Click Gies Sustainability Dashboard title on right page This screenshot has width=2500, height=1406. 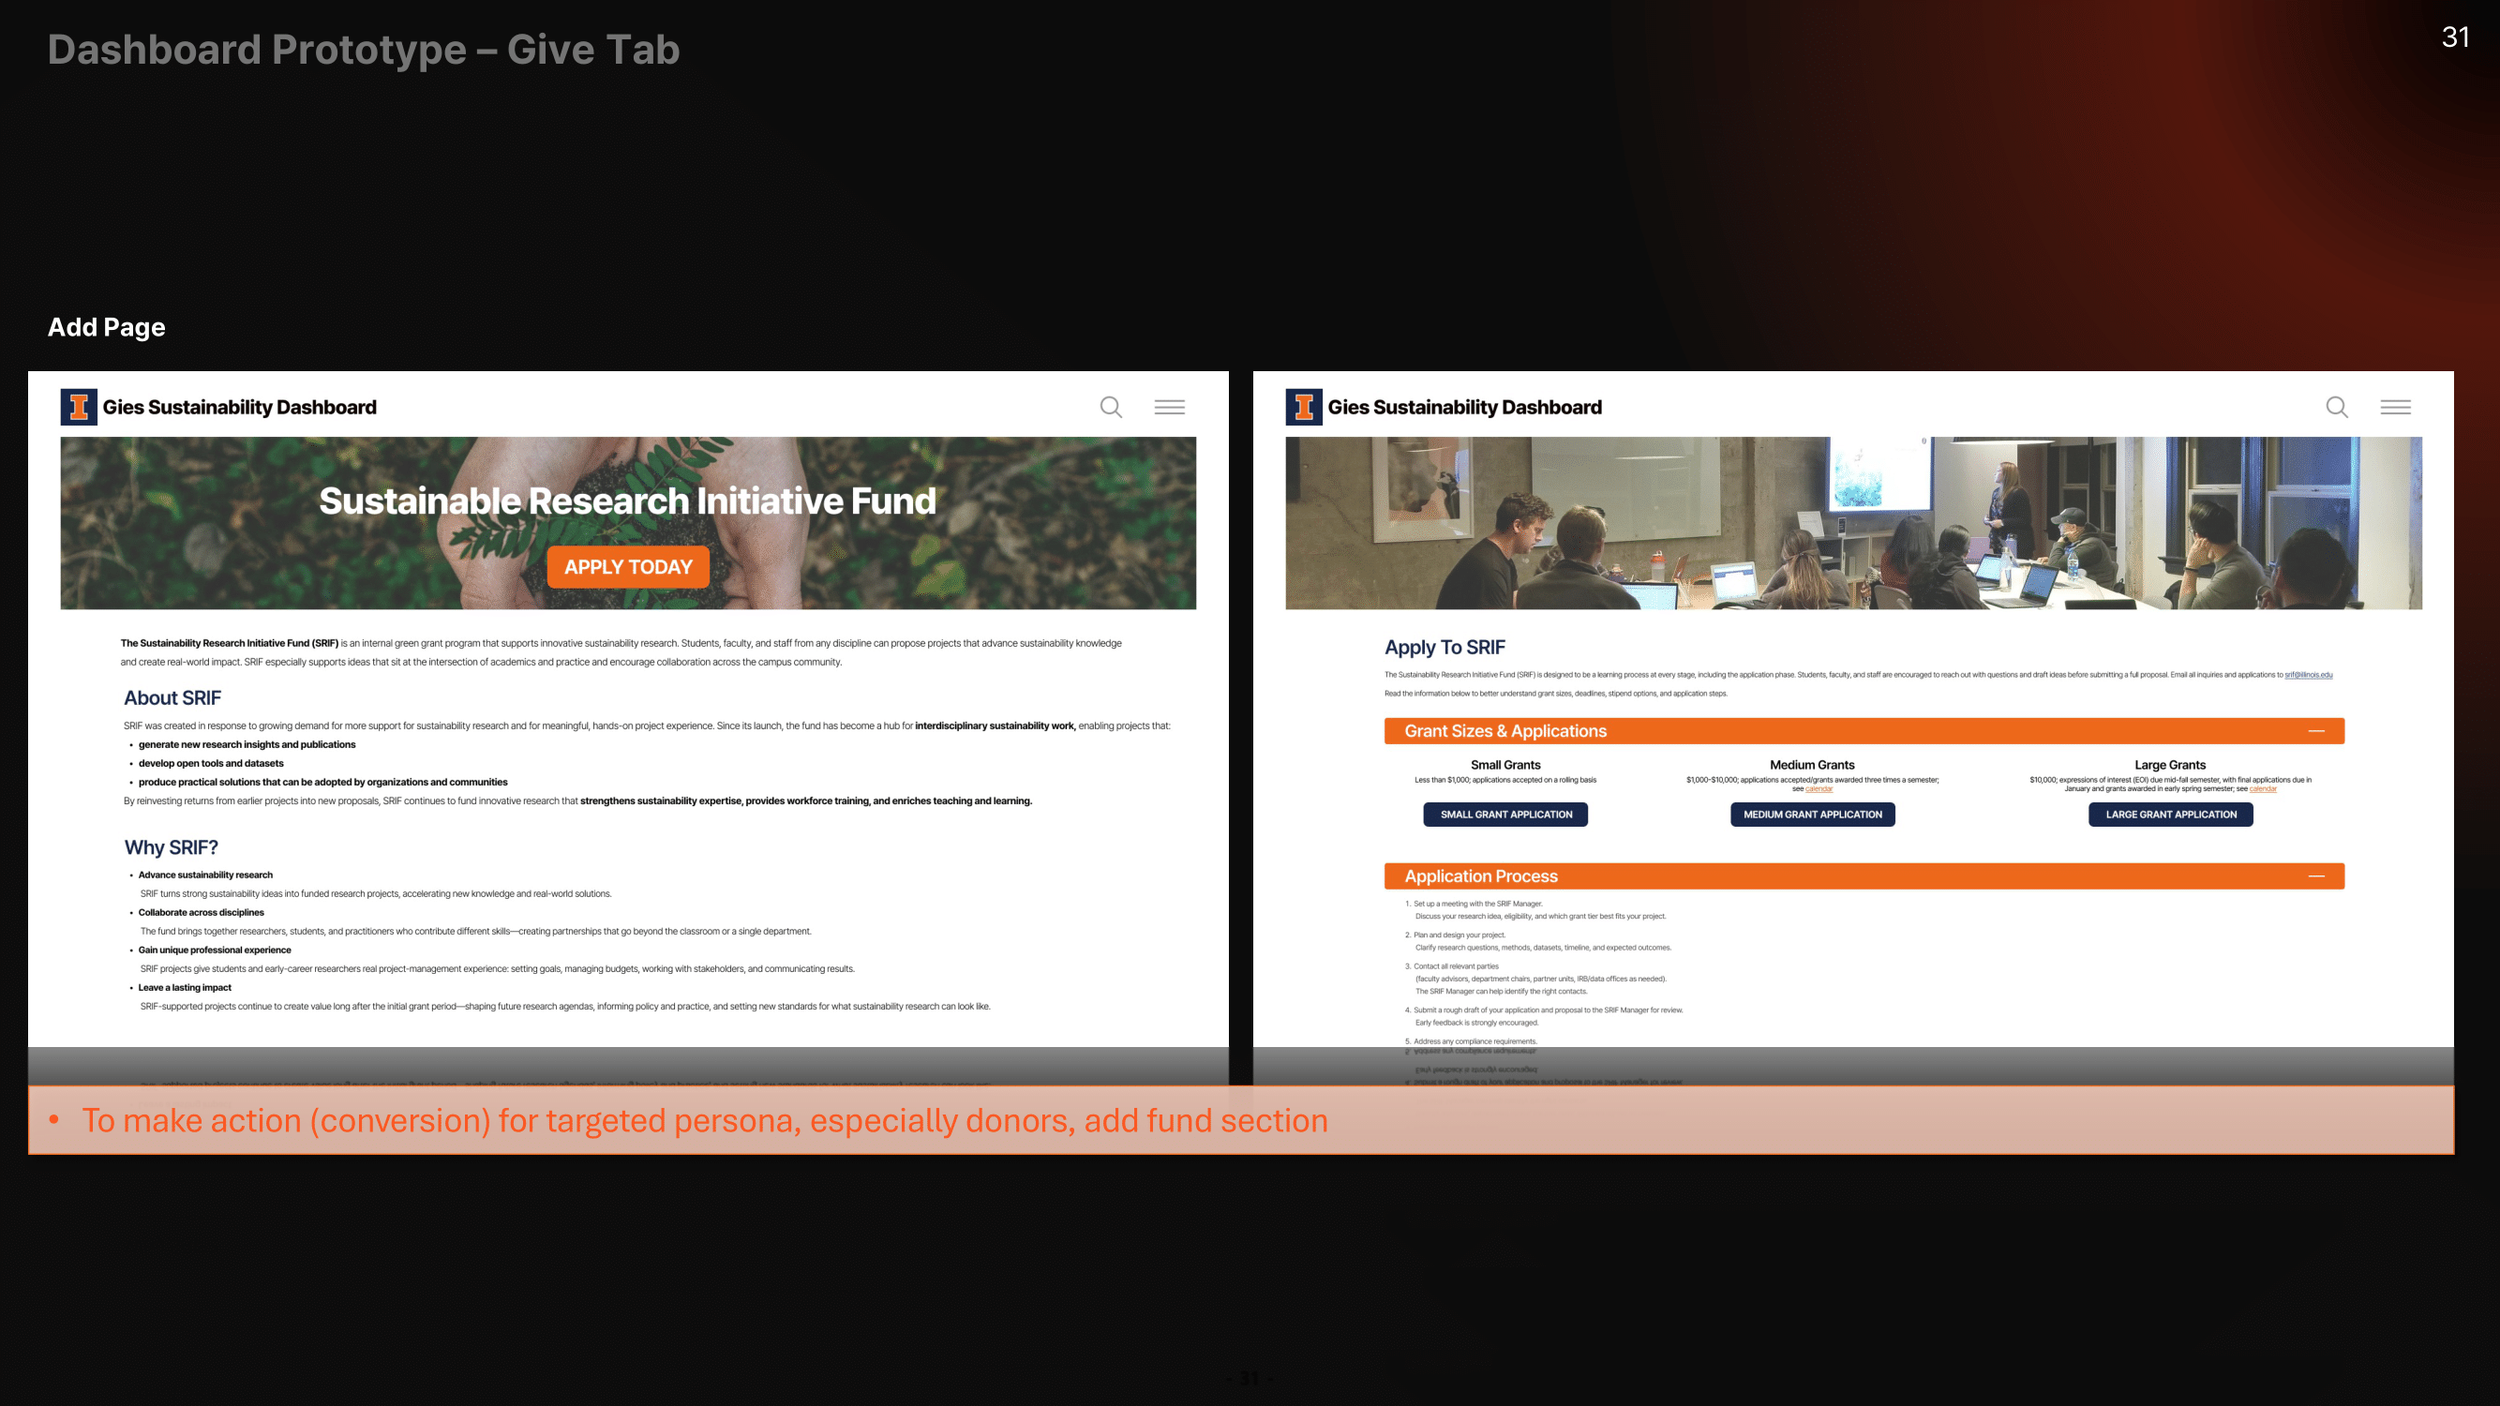click(1464, 407)
